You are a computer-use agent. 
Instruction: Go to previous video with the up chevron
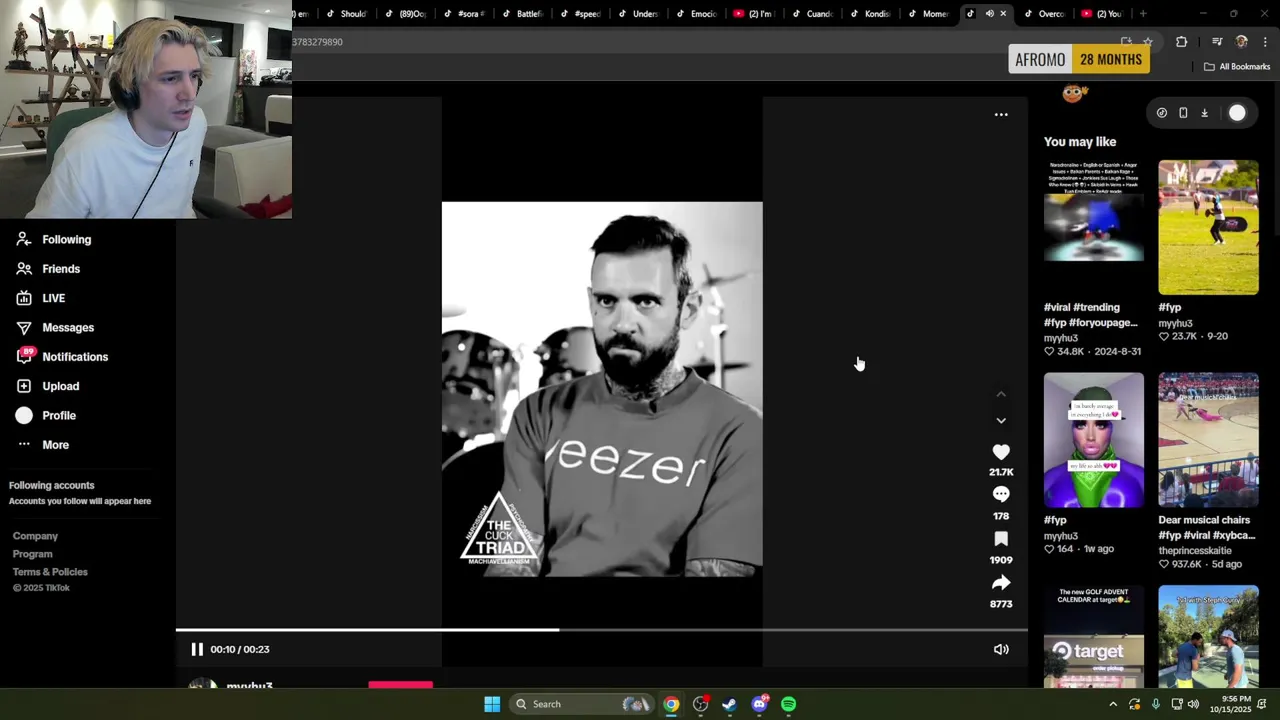coord(1001,395)
